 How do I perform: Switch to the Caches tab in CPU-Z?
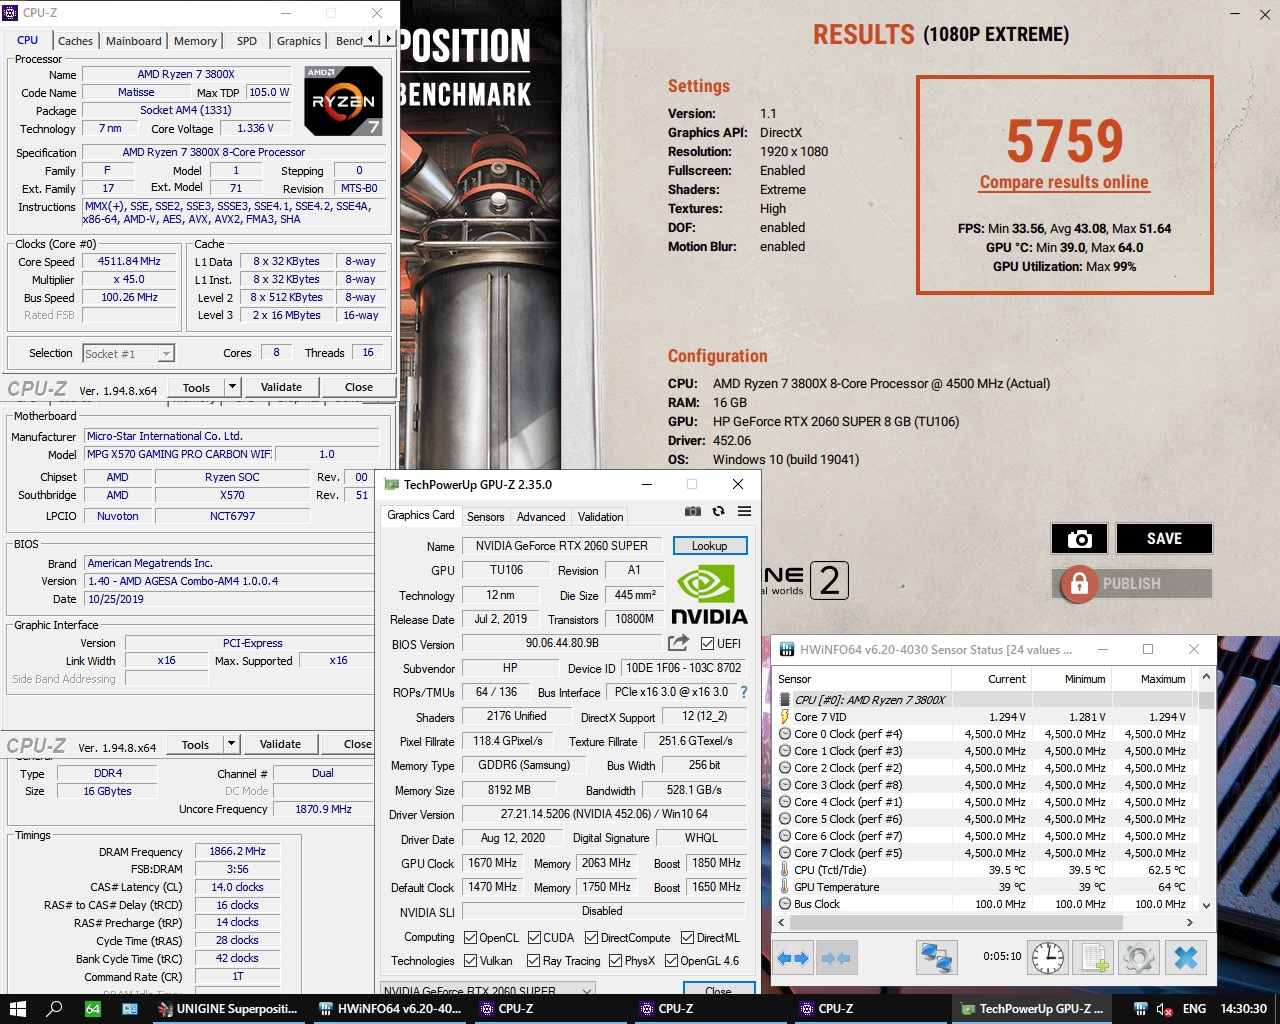click(75, 41)
